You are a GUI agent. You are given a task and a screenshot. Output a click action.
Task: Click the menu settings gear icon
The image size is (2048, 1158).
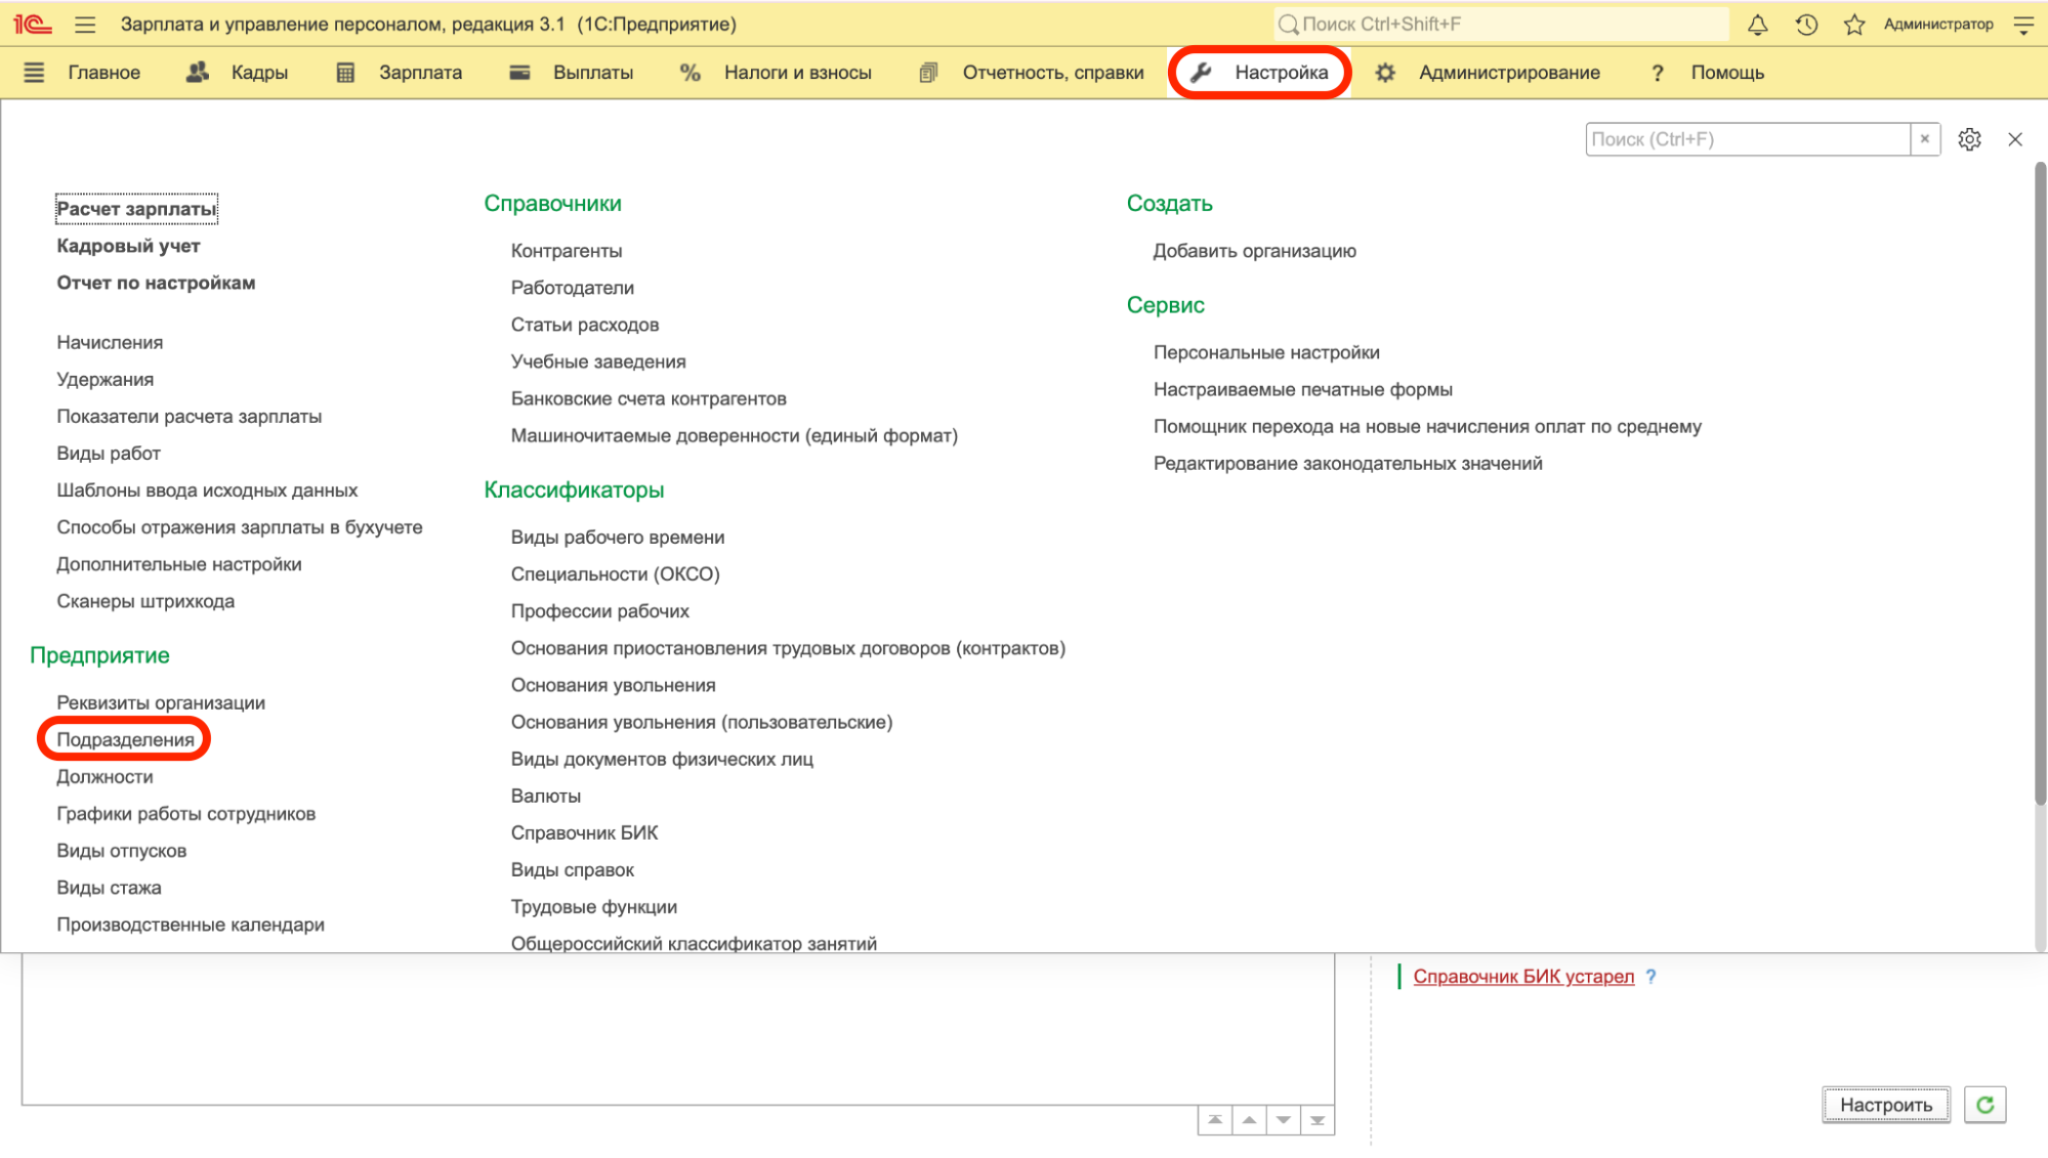(1969, 139)
